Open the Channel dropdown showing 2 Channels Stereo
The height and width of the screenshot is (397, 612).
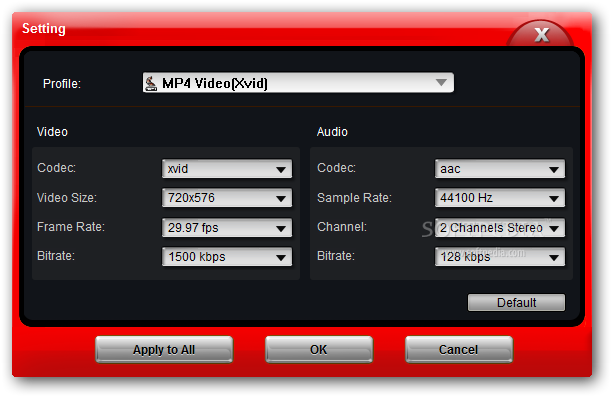coord(500,228)
